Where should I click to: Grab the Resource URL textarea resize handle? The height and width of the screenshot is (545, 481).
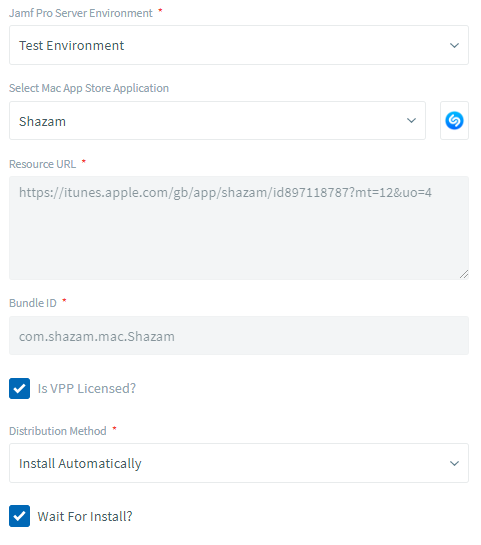tap(464, 274)
